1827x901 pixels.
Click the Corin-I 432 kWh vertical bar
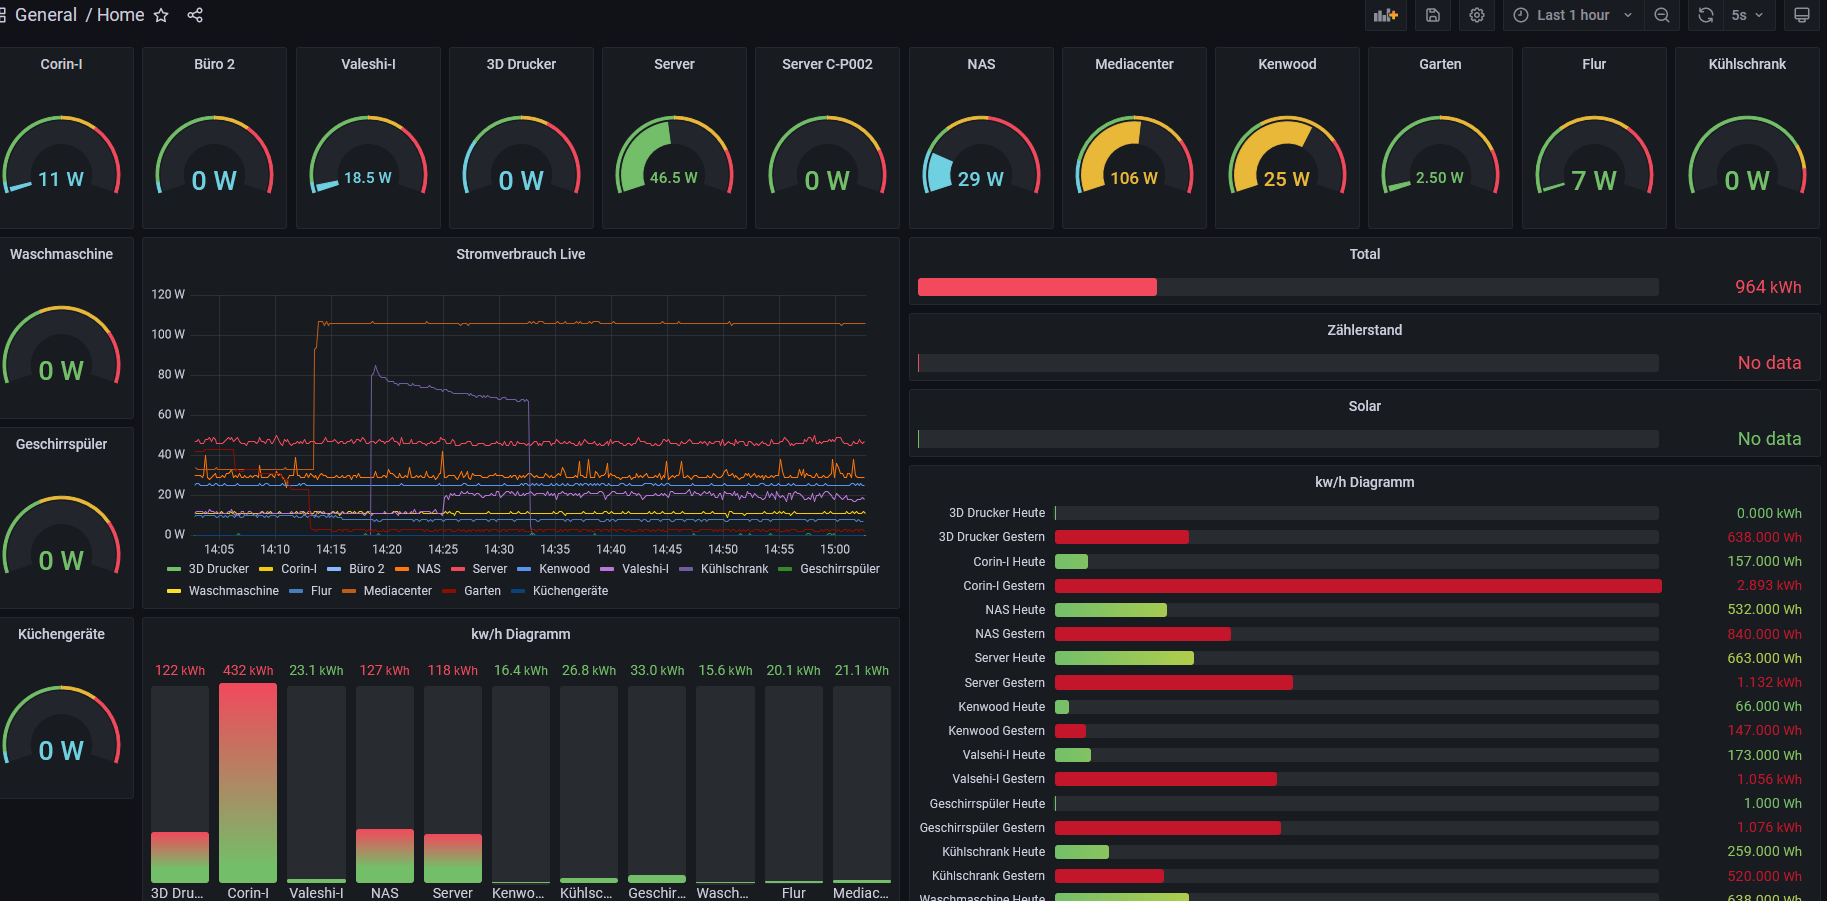(x=248, y=782)
